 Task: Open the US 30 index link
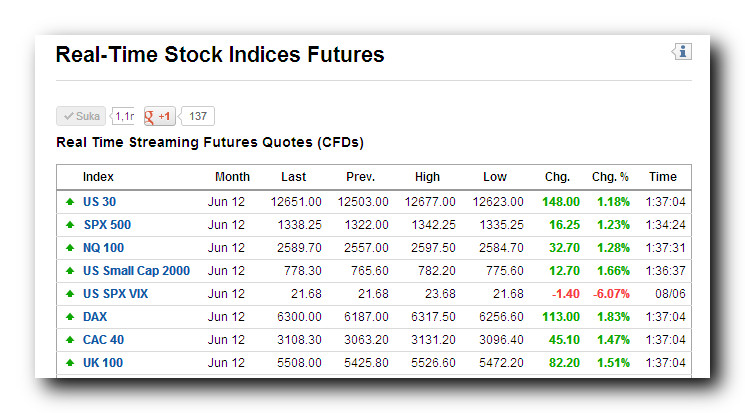99,202
